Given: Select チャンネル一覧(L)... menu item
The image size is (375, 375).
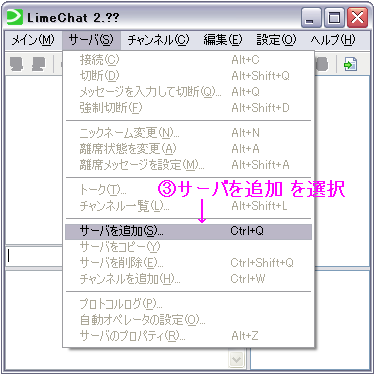Looking at the screenshot, I should click(x=188, y=206).
